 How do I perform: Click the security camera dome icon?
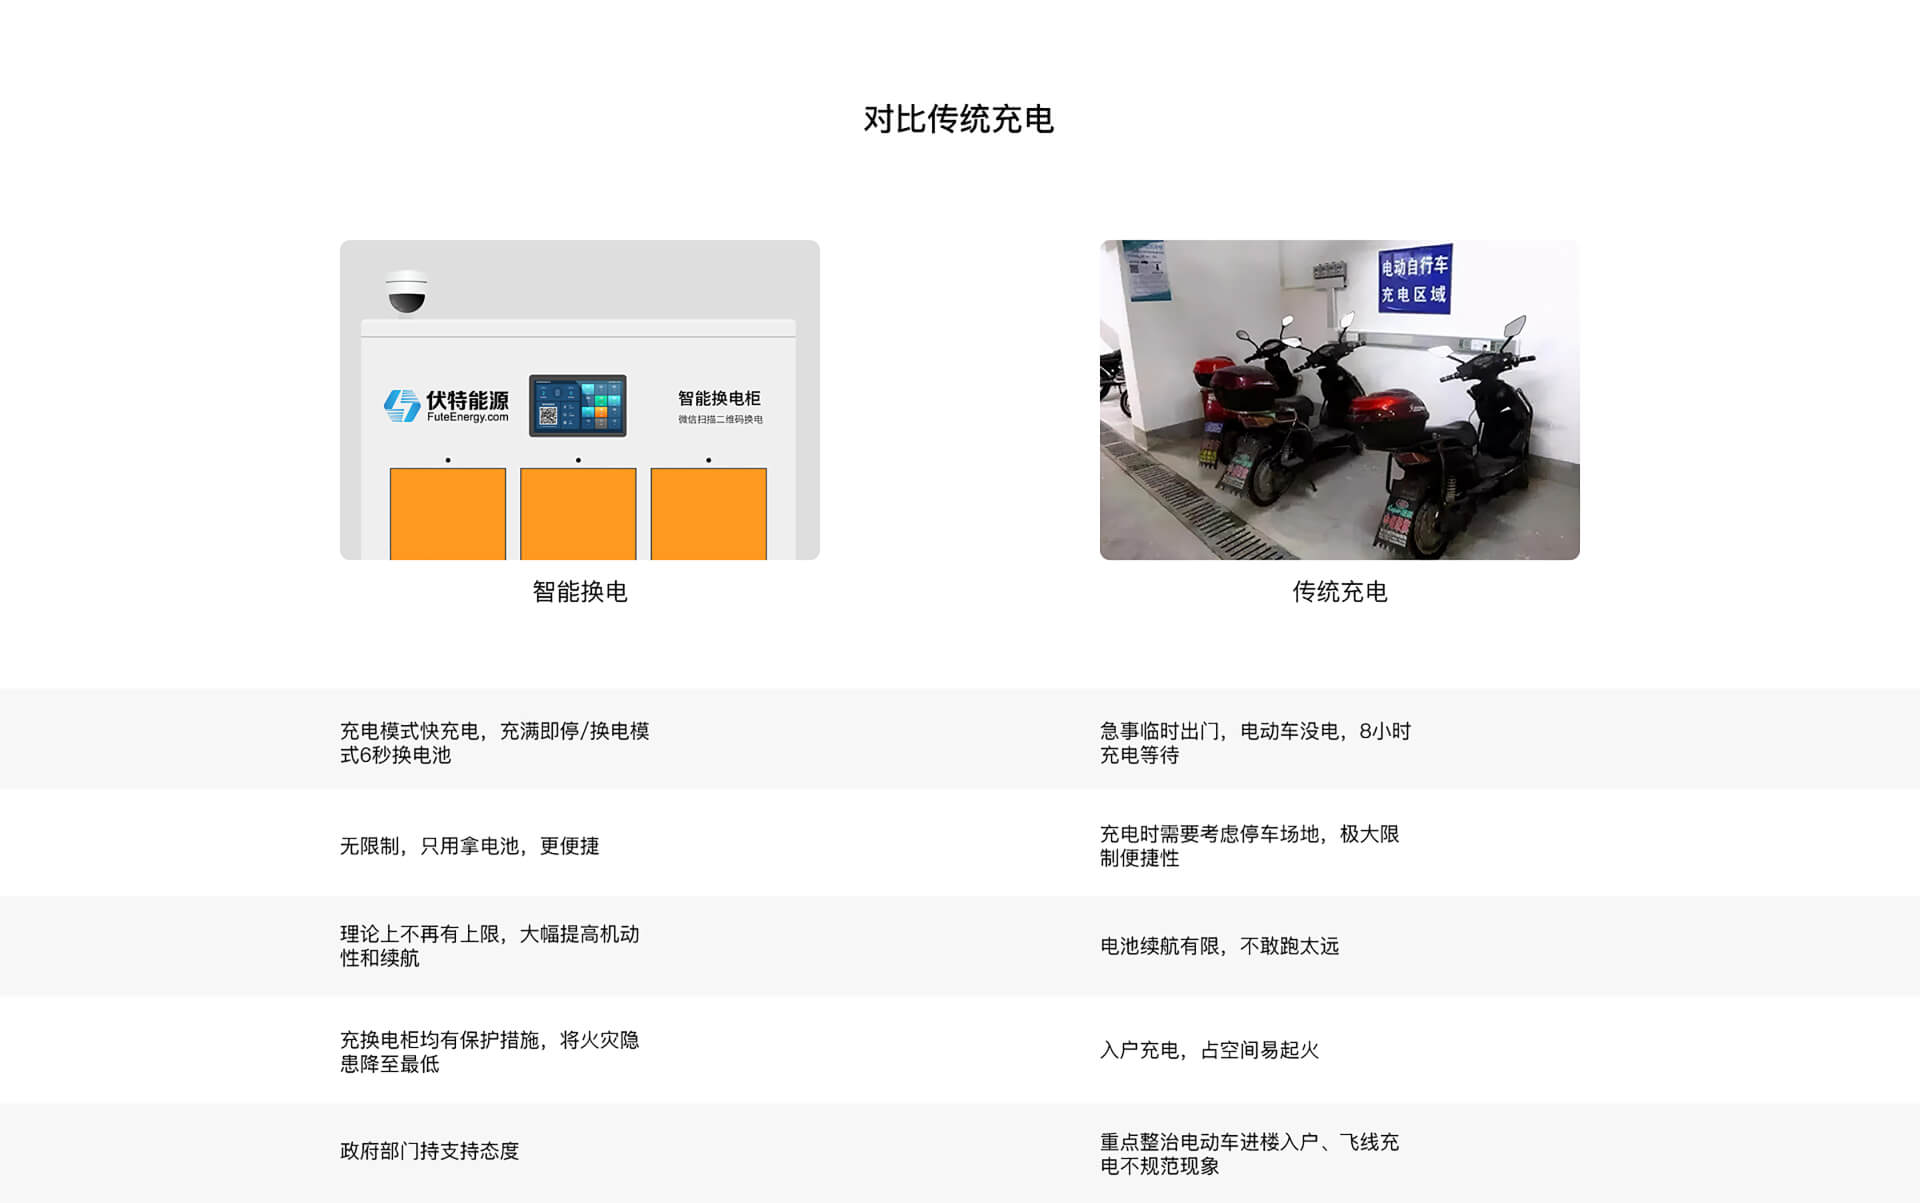pos(407,292)
